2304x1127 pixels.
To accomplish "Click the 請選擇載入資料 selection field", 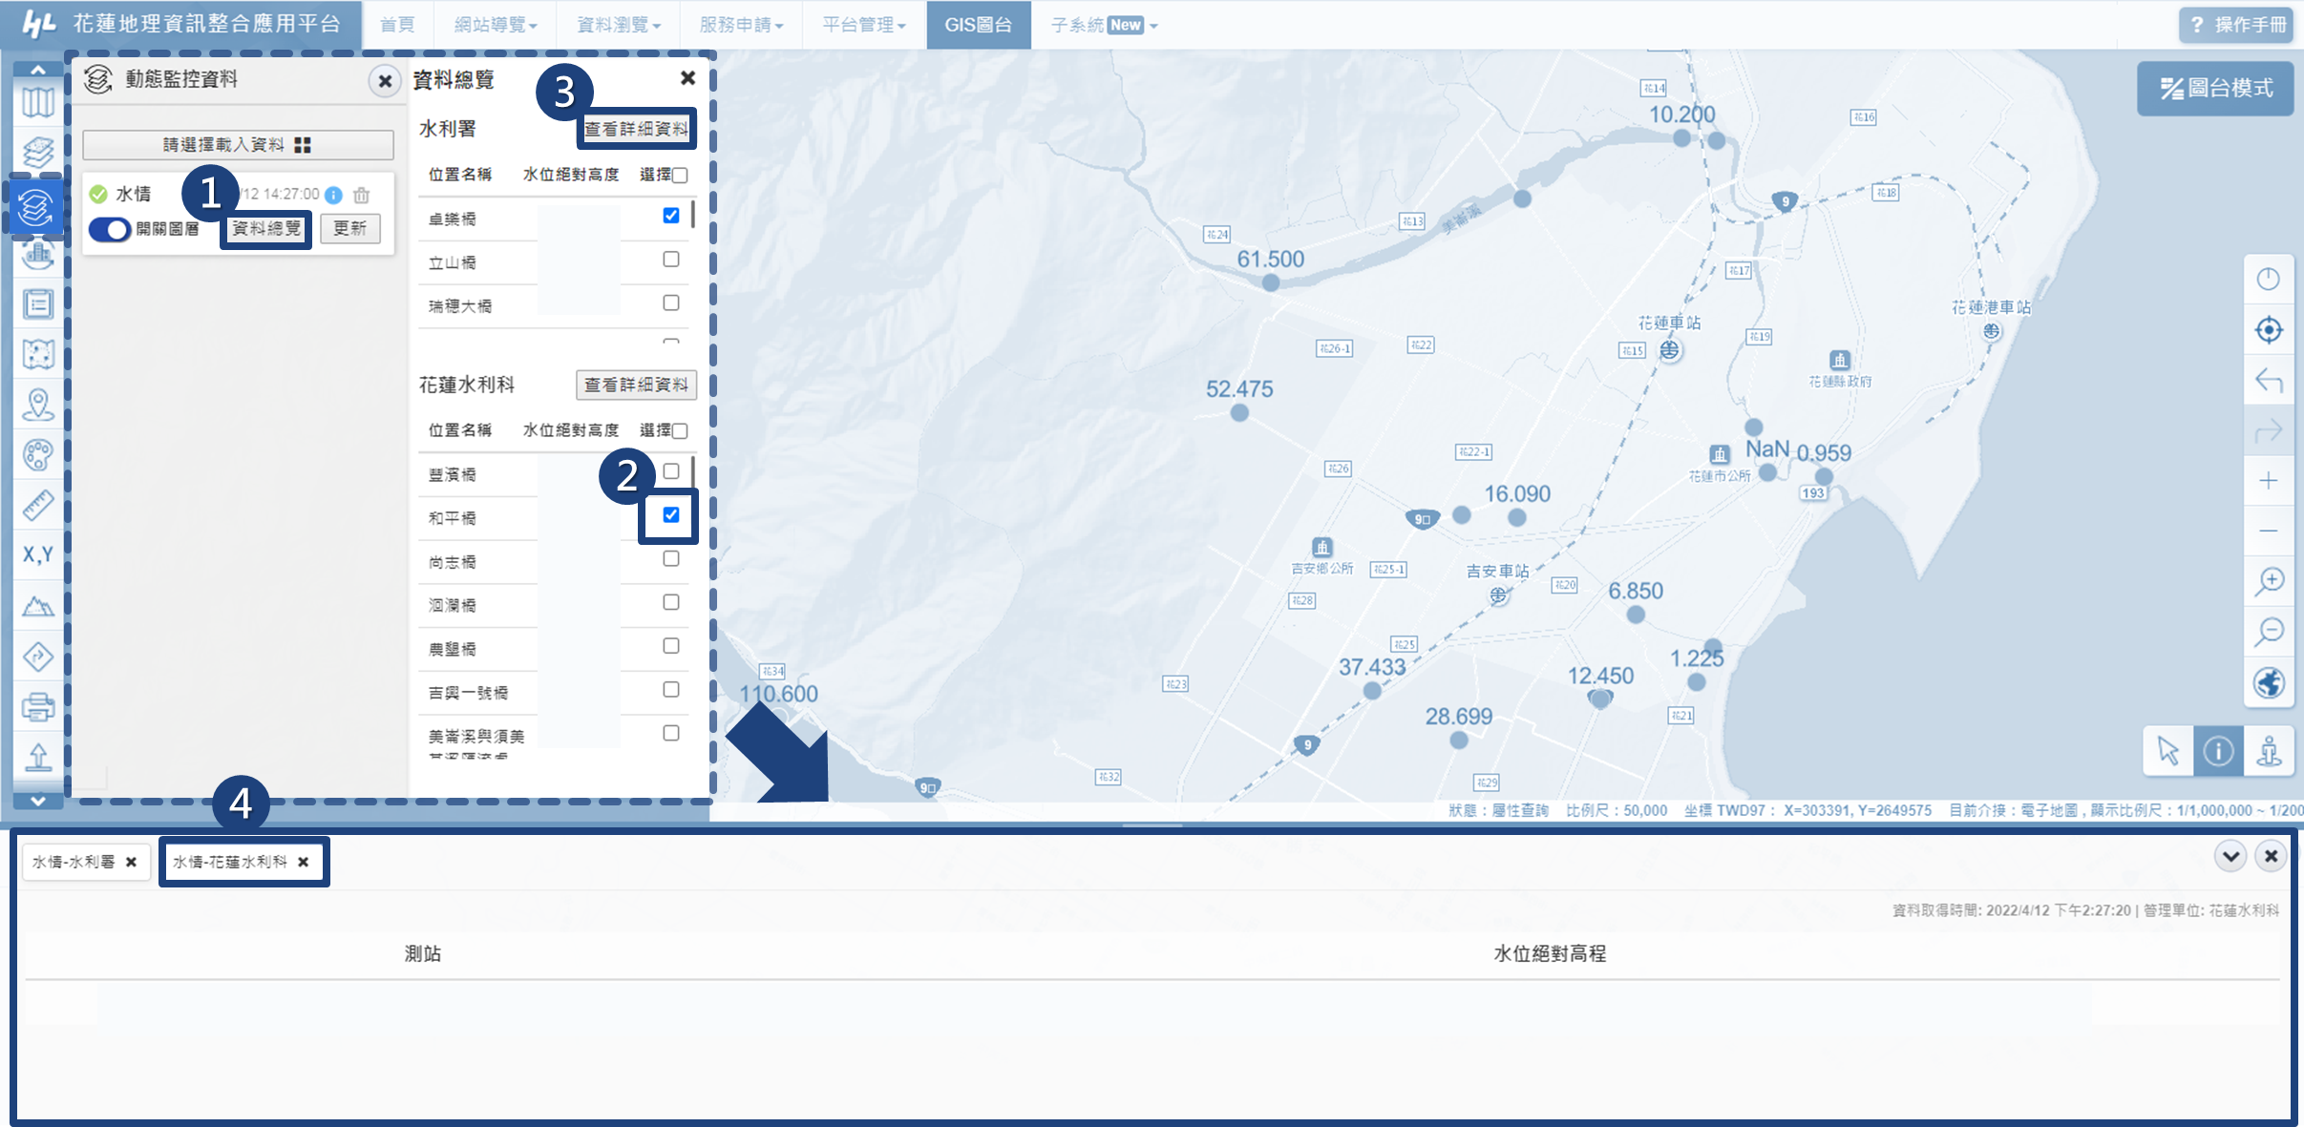I will [238, 145].
